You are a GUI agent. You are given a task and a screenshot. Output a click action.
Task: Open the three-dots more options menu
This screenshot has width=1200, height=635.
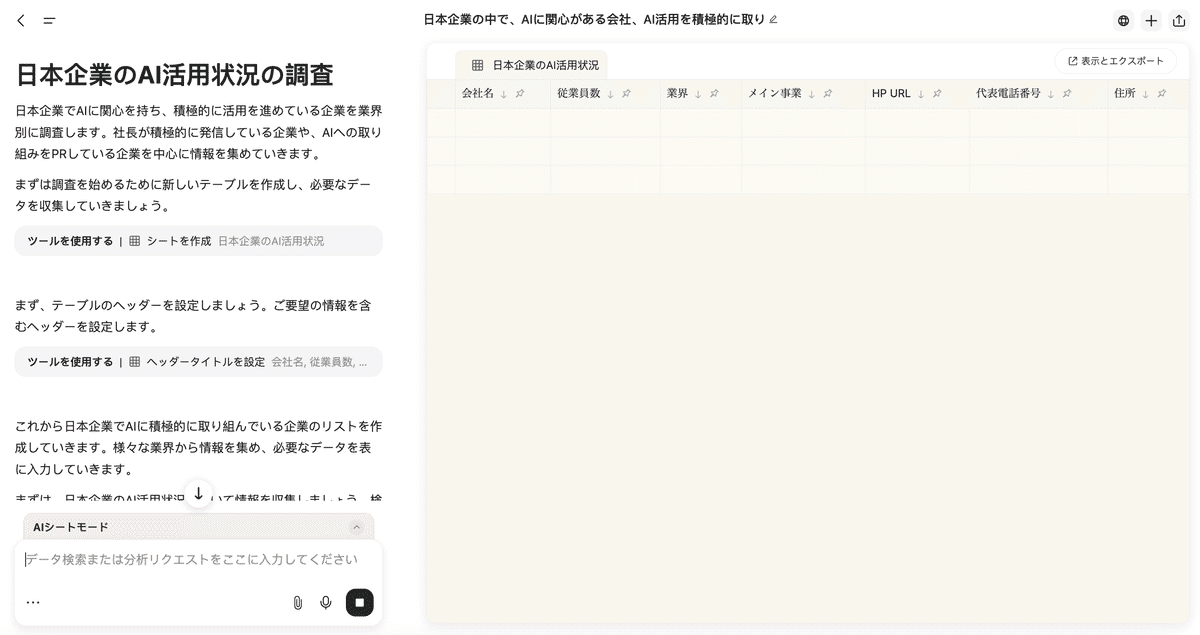pos(33,602)
